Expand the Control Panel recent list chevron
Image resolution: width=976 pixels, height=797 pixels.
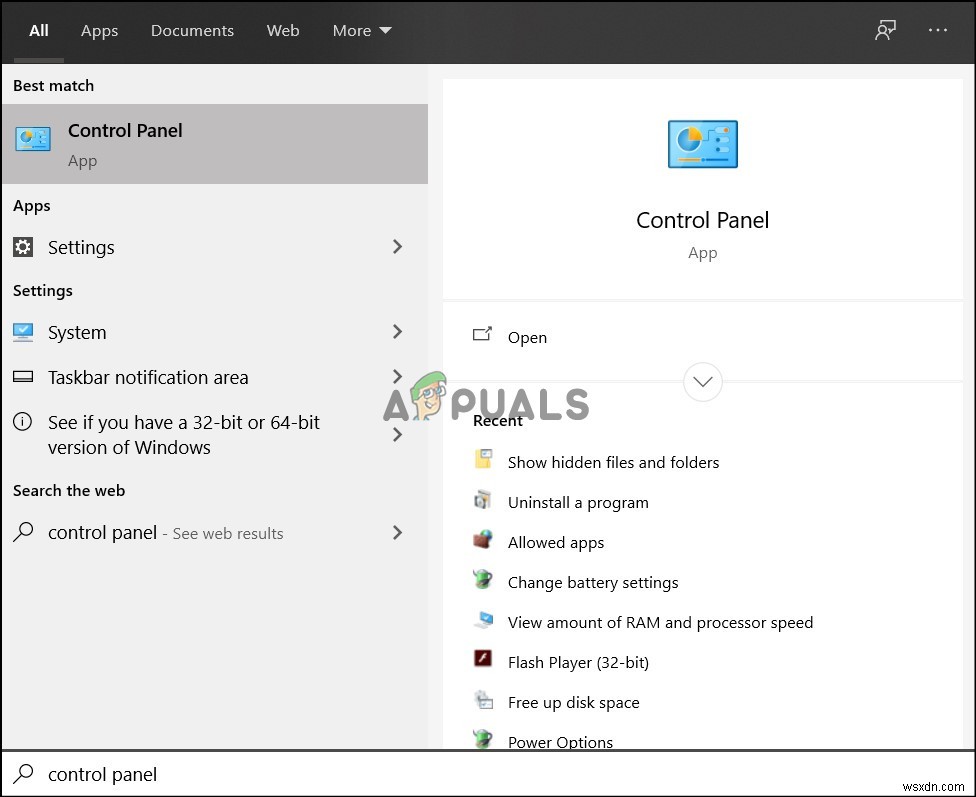702,382
